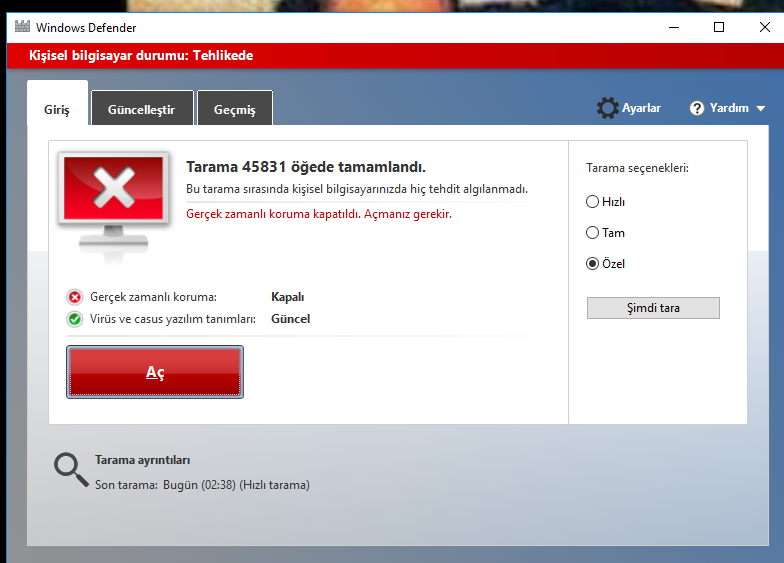Click the Windows Defender castle icon in title bar
Image resolution: width=784 pixels, height=563 pixels.
22,26
